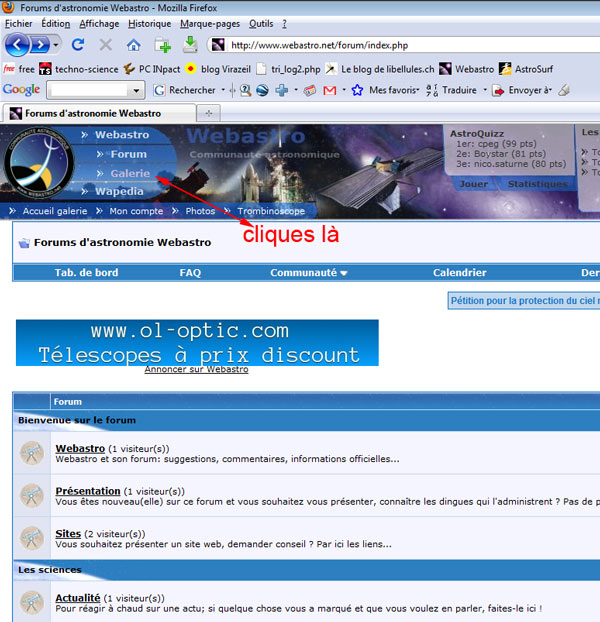600x622 pixels.
Task: Open Tab. de bord in navbar
Action: tap(86, 273)
